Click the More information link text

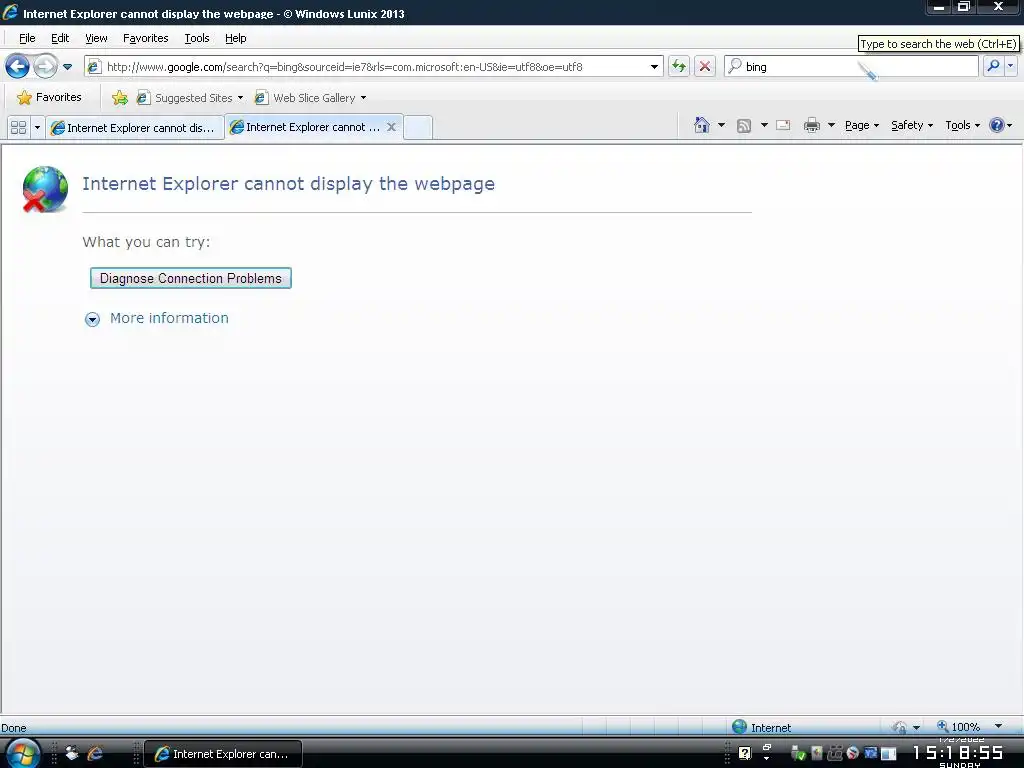click(169, 318)
